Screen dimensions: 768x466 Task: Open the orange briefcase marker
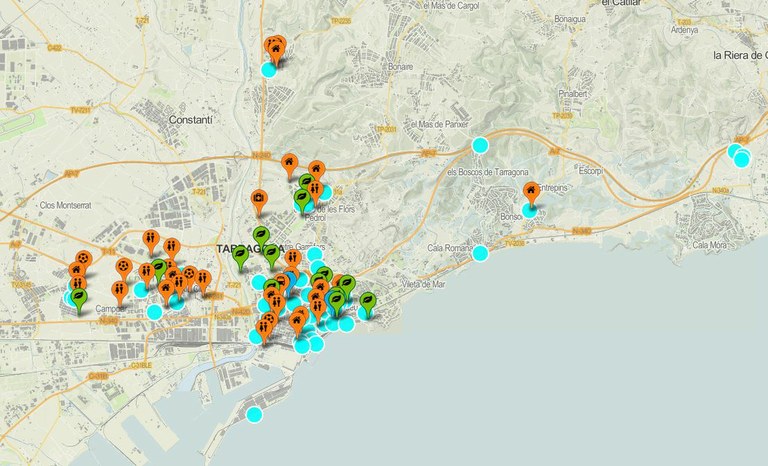(x=258, y=199)
